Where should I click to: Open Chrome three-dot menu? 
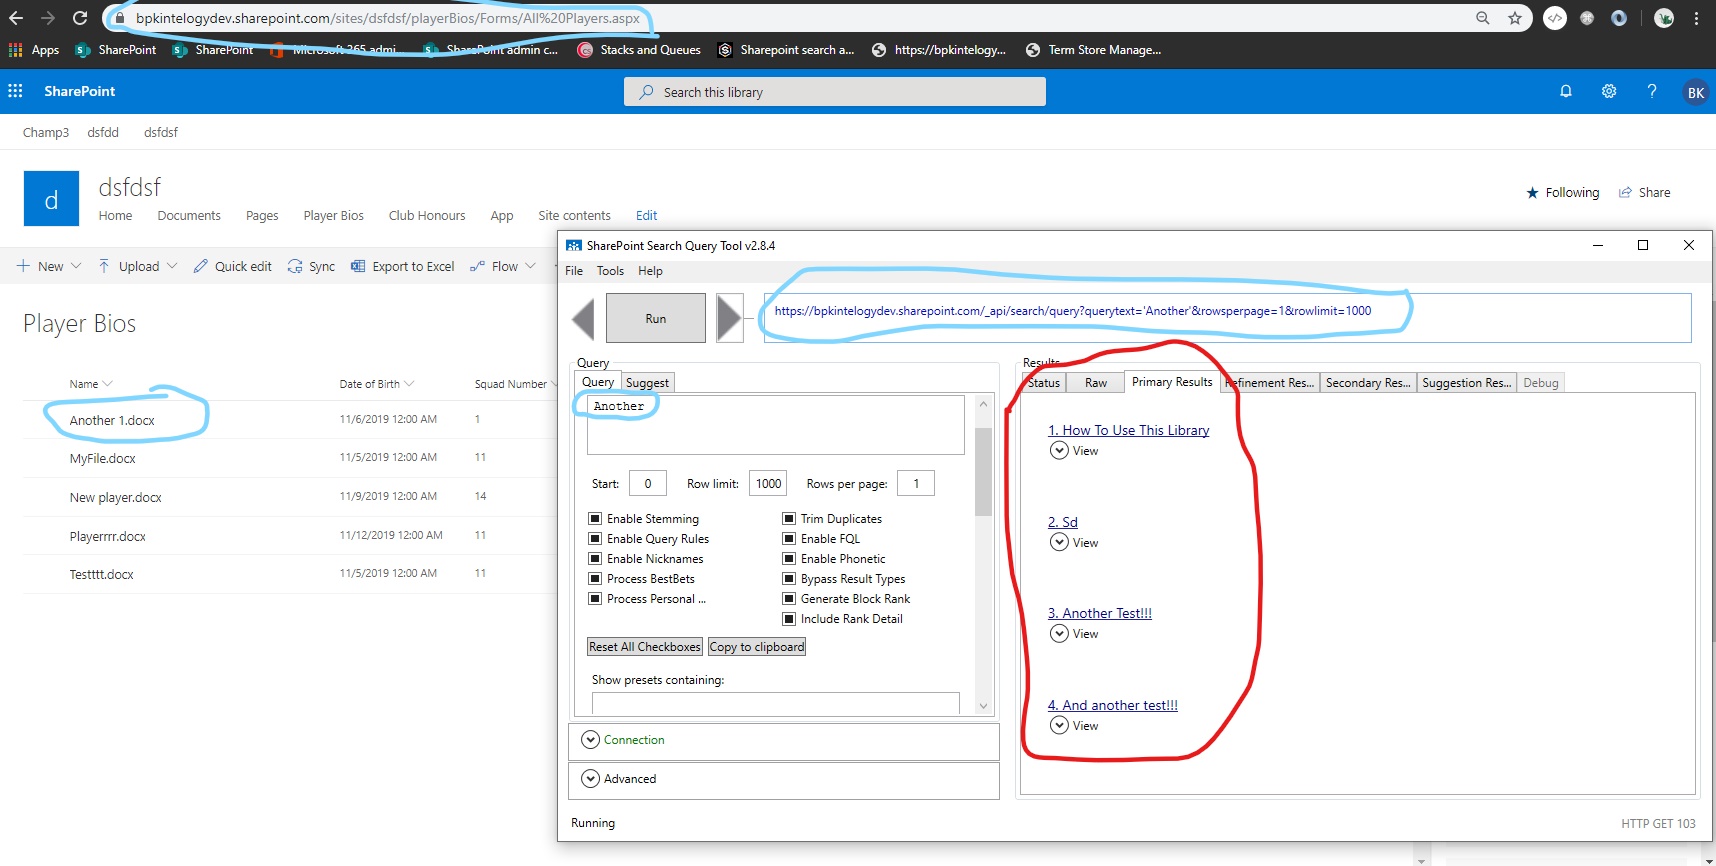(1697, 18)
